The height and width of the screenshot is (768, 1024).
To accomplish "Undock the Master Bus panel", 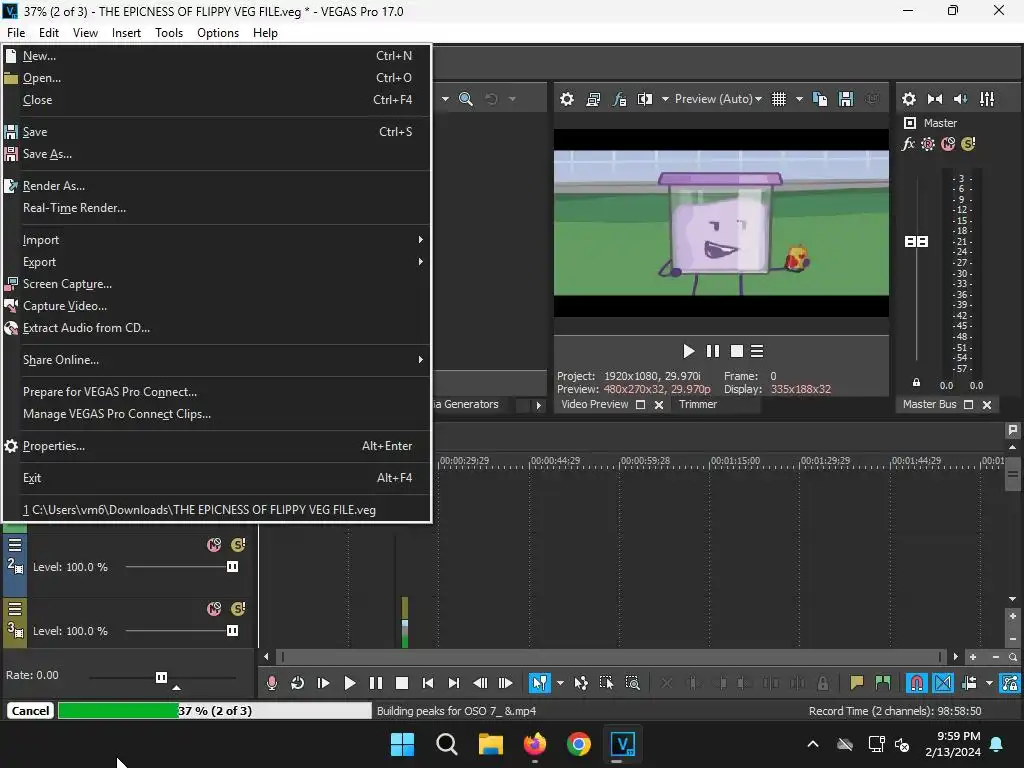I will click(x=968, y=405).
